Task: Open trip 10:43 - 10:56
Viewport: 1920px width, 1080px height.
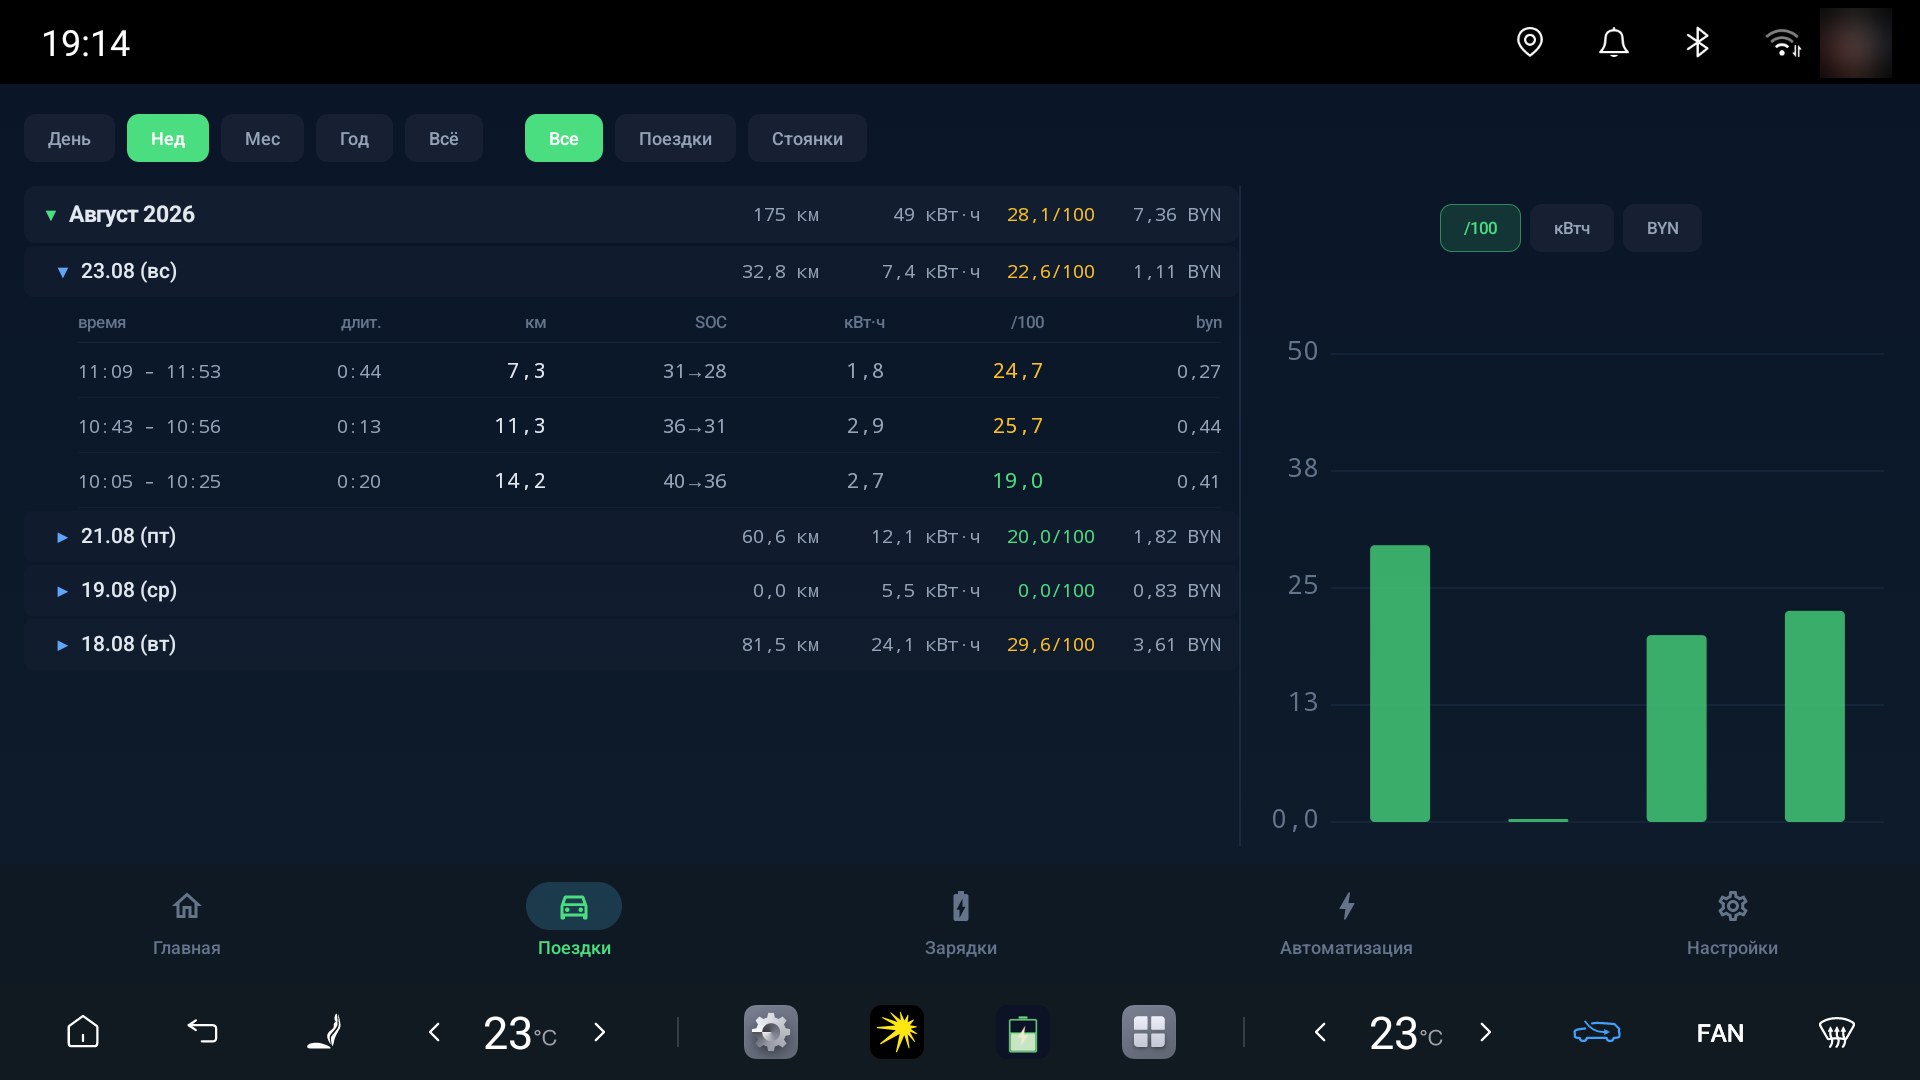Action: click(x=650, y=426)
